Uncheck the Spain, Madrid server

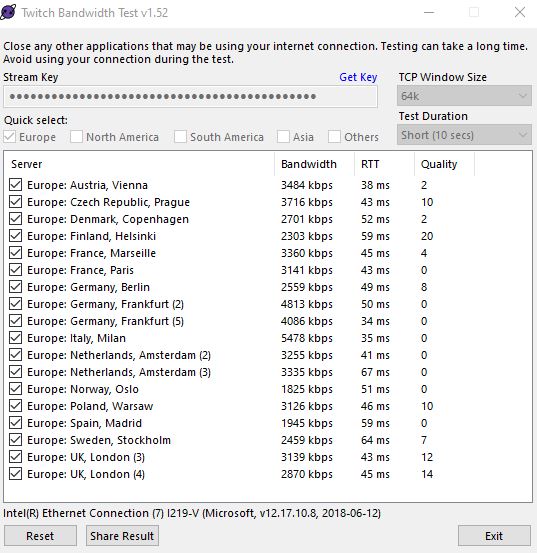tap(16, 423)
